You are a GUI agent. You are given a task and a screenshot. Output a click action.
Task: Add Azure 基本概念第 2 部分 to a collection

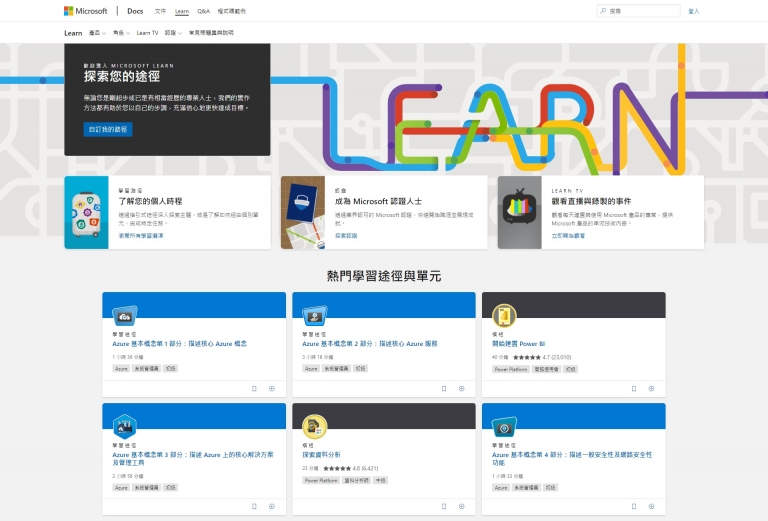tap(461, 389)
